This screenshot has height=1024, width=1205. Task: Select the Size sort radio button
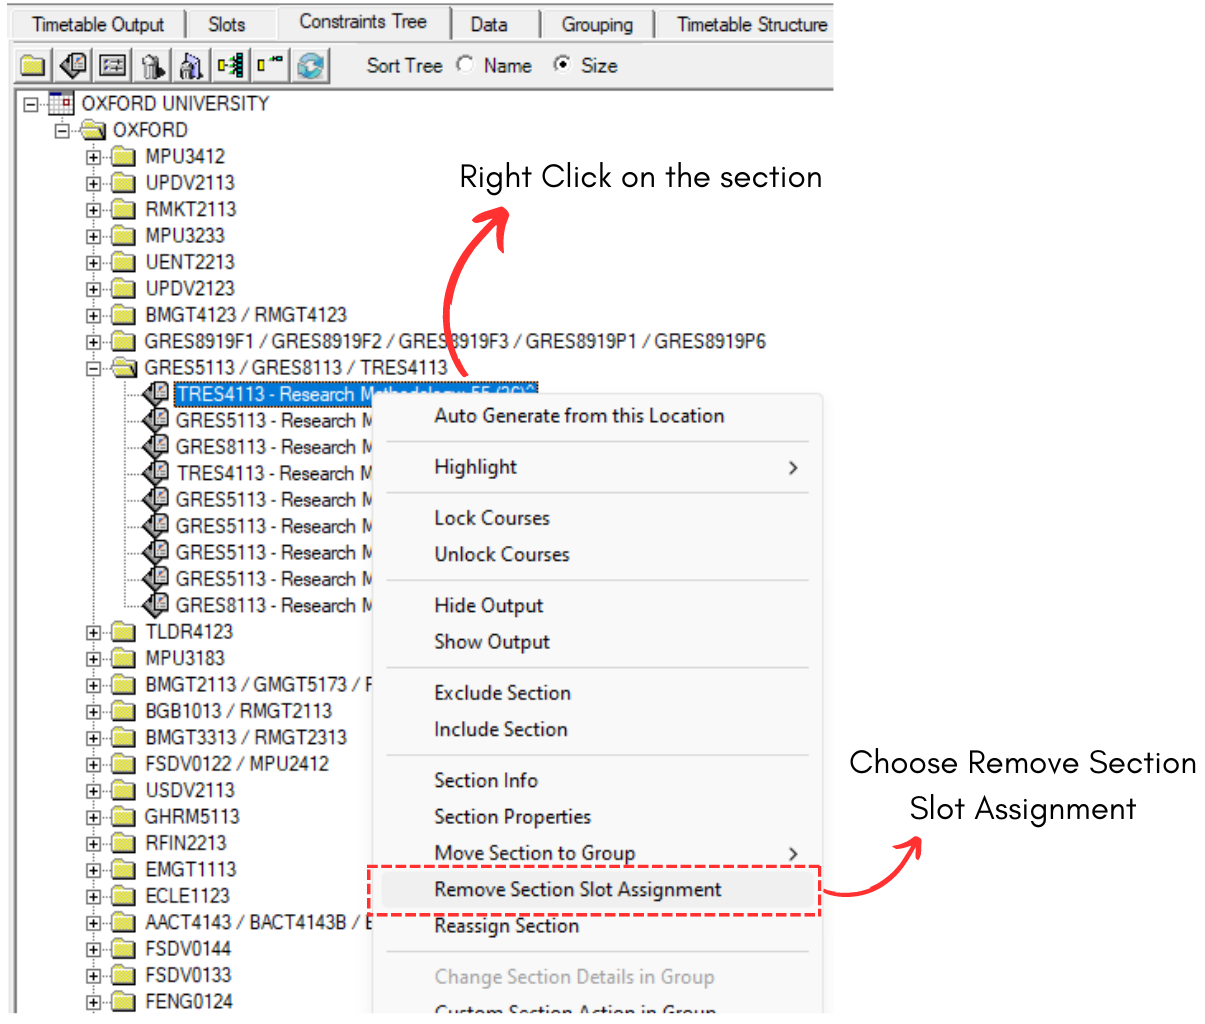coord(563,65)
